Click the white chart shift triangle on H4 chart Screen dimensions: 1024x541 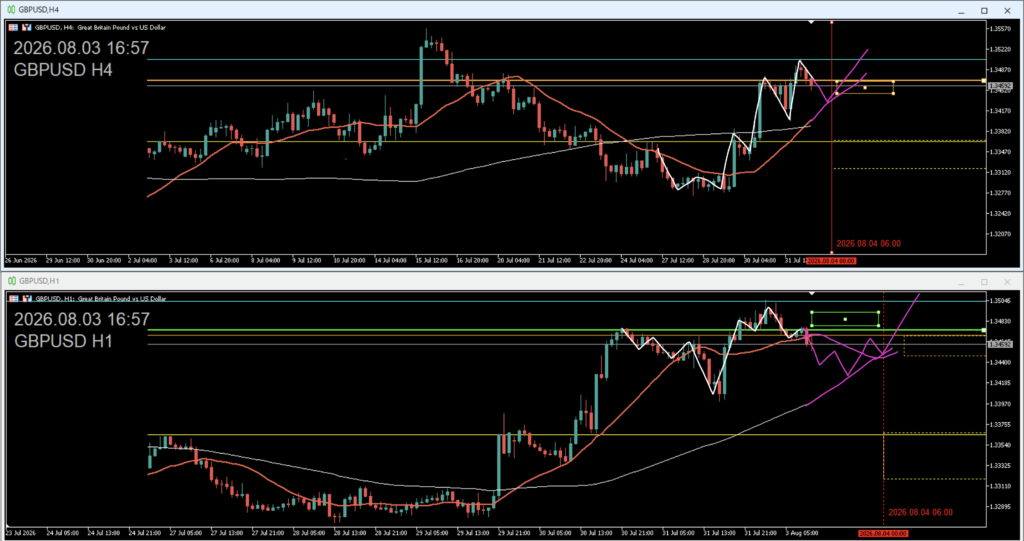pyautogui.click(x=811, y=22)
